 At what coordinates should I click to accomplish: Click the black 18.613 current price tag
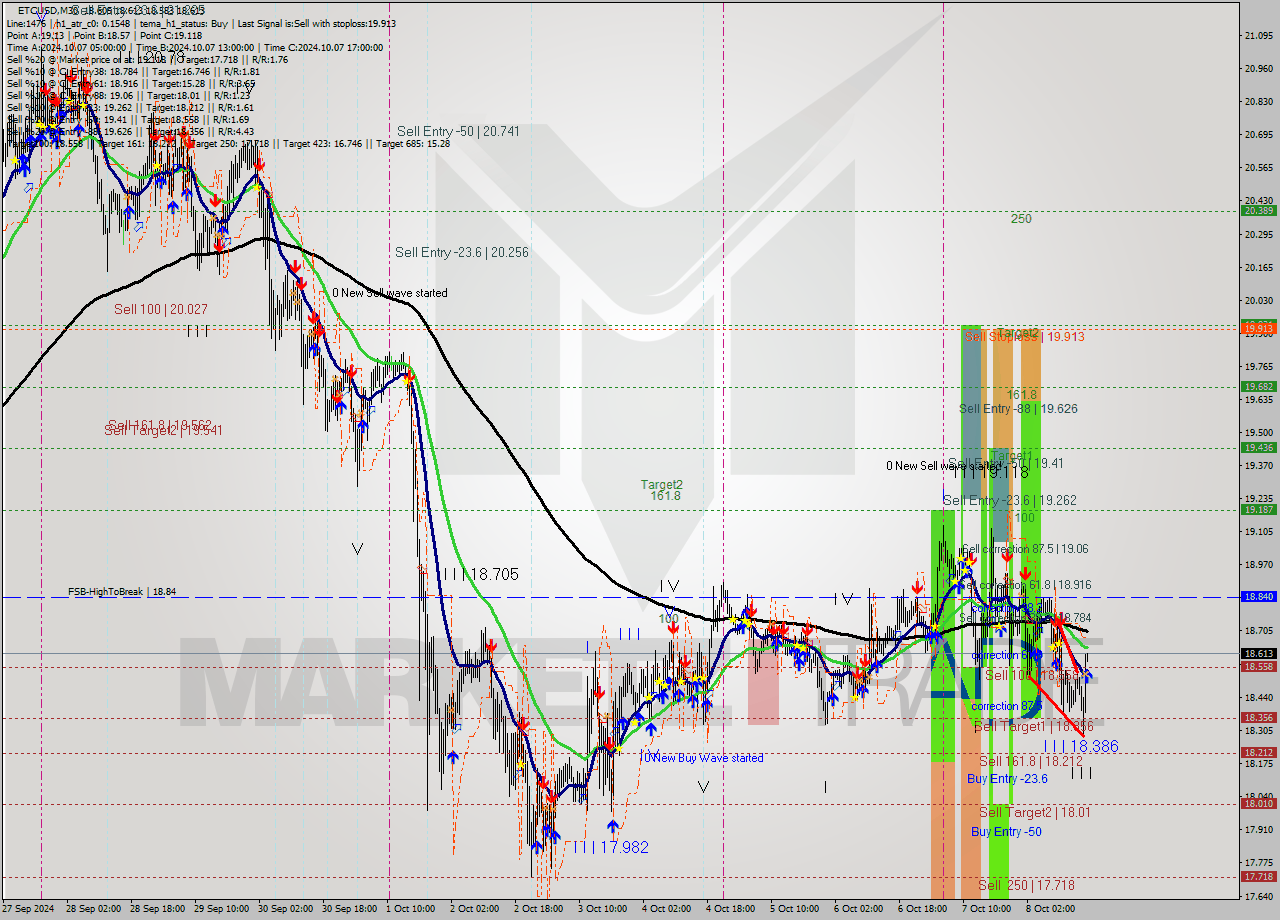1258,654
